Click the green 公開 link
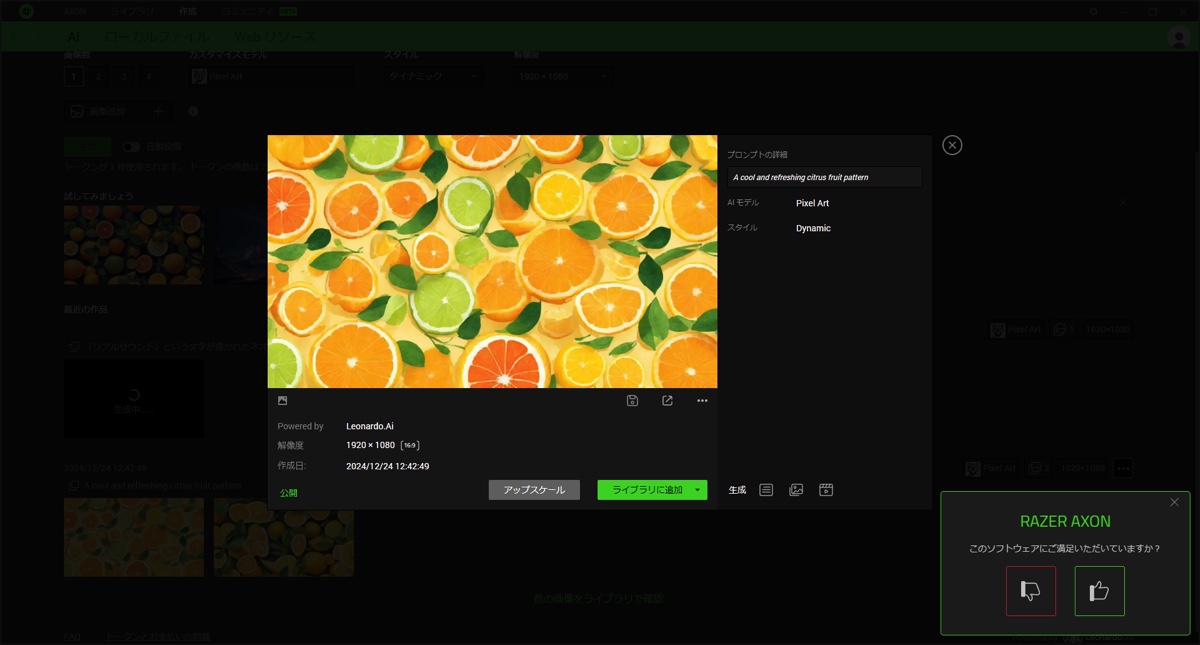The width and height of the screenshot is (1200, 645). coord(288,493)
